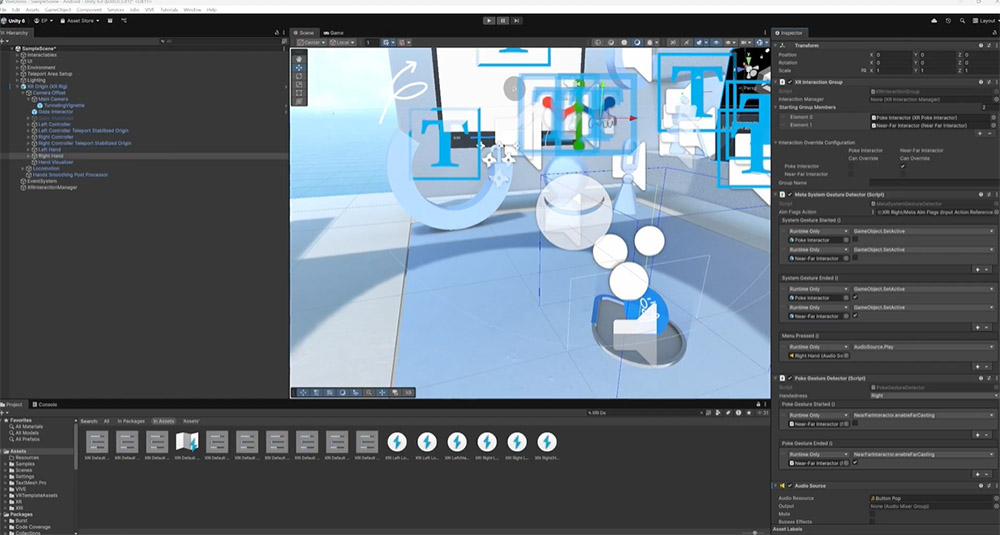Toggle the XR Interaction Group component checkbox

coord(788,82)
